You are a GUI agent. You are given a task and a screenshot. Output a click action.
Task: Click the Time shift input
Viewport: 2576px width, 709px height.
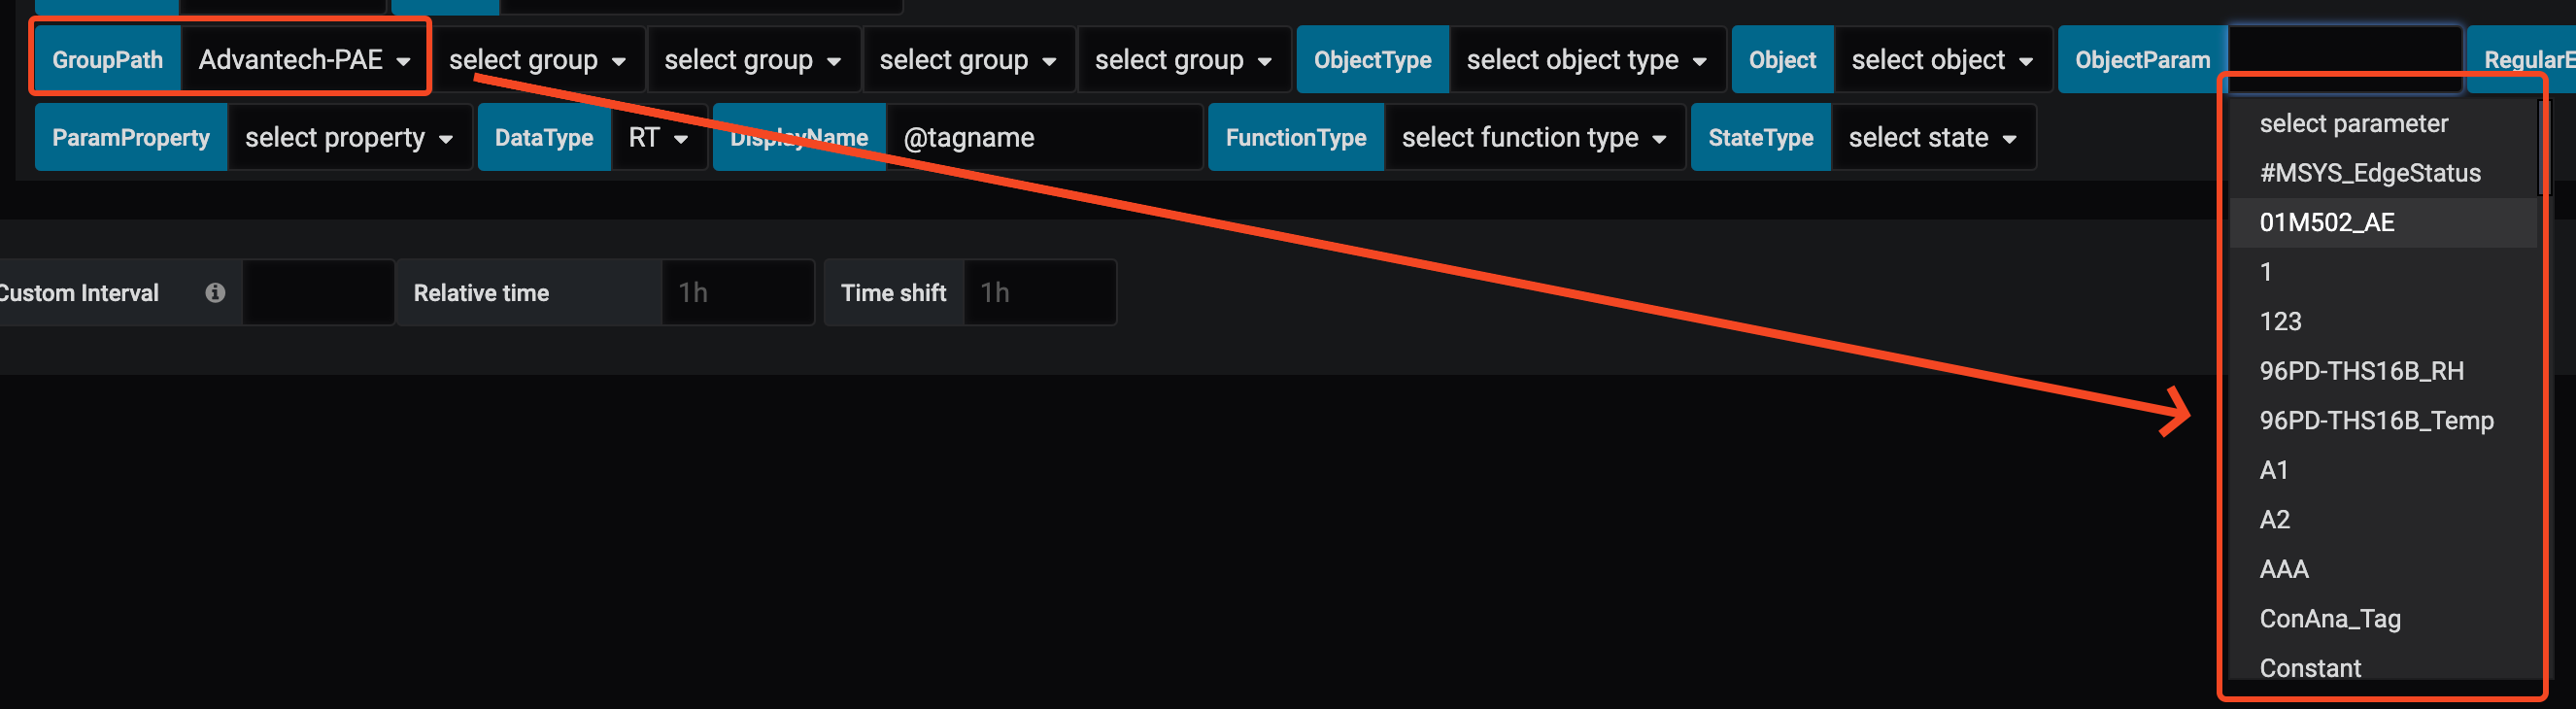[1038, 293]
